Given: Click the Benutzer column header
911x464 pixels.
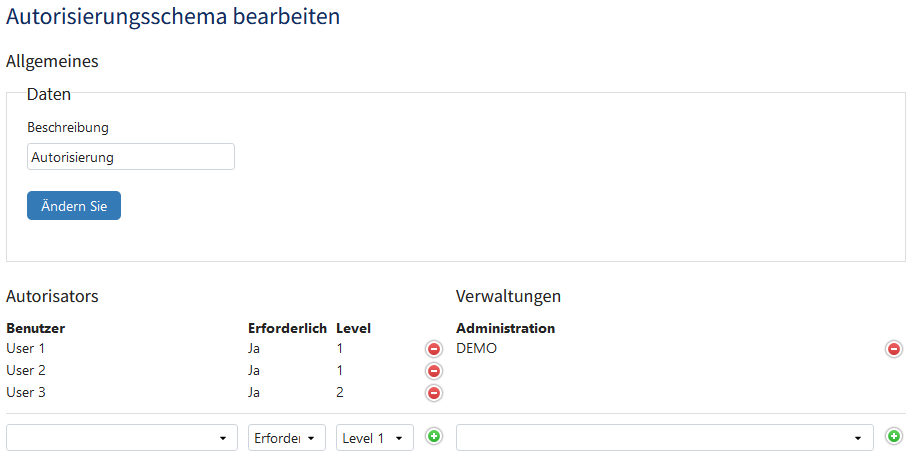Looking at the screenshot, I should click(35, 328).
